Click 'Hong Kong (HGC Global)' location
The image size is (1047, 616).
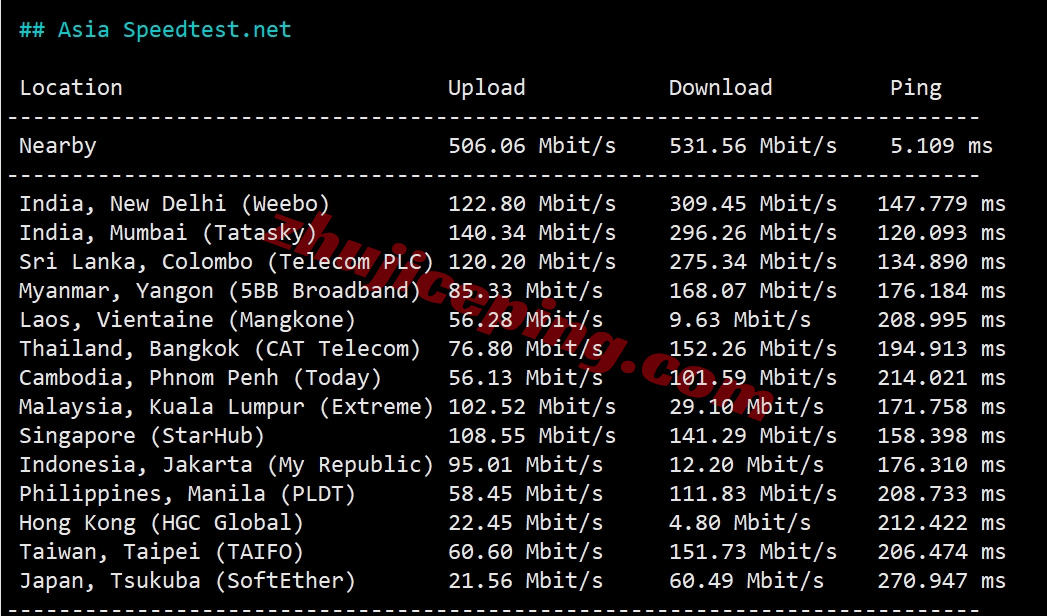162,523
